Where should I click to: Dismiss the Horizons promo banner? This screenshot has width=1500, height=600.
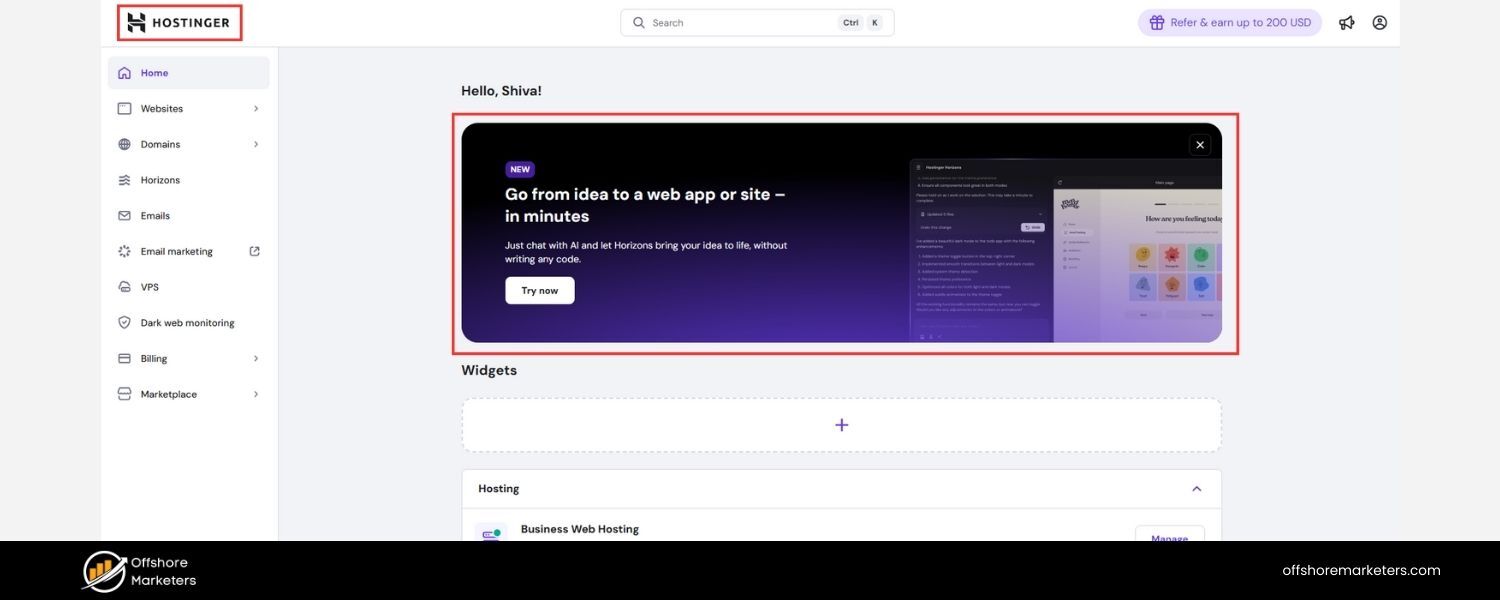(1200, 145)
